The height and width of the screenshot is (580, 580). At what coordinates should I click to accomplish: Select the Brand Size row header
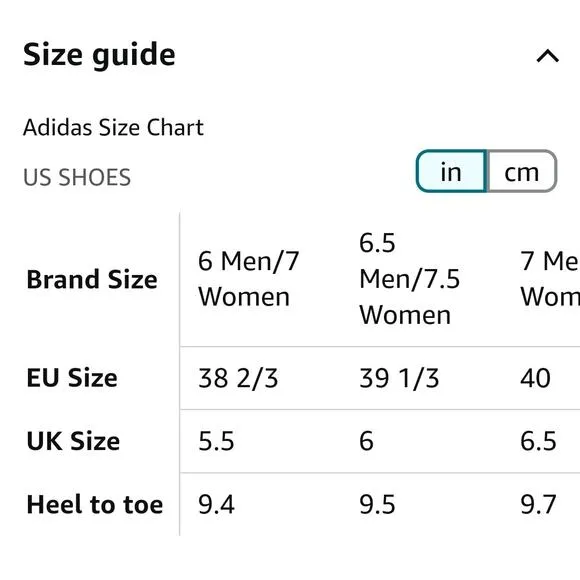pos(92,279)
